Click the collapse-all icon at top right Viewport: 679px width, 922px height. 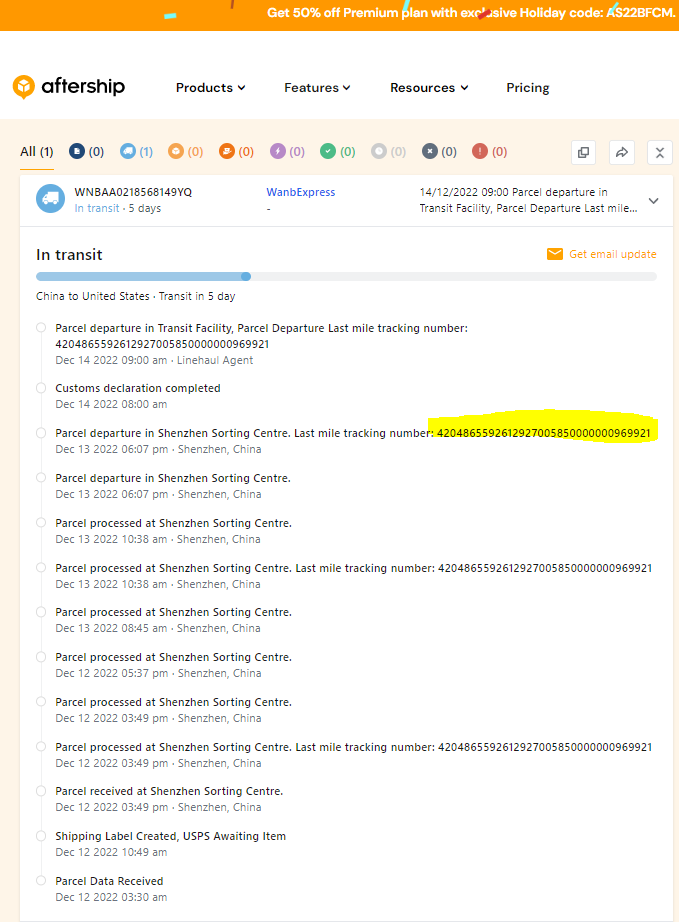pos(660,152)
